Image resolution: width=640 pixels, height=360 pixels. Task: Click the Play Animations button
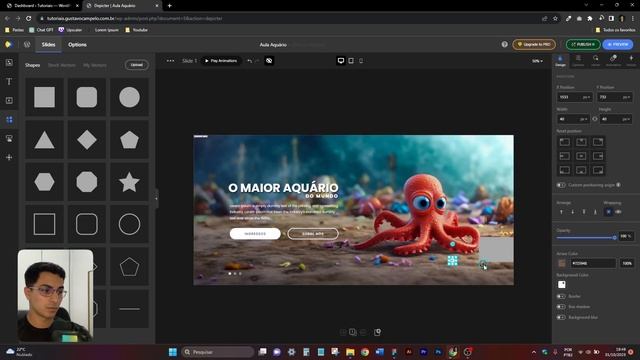coord(221,61)
